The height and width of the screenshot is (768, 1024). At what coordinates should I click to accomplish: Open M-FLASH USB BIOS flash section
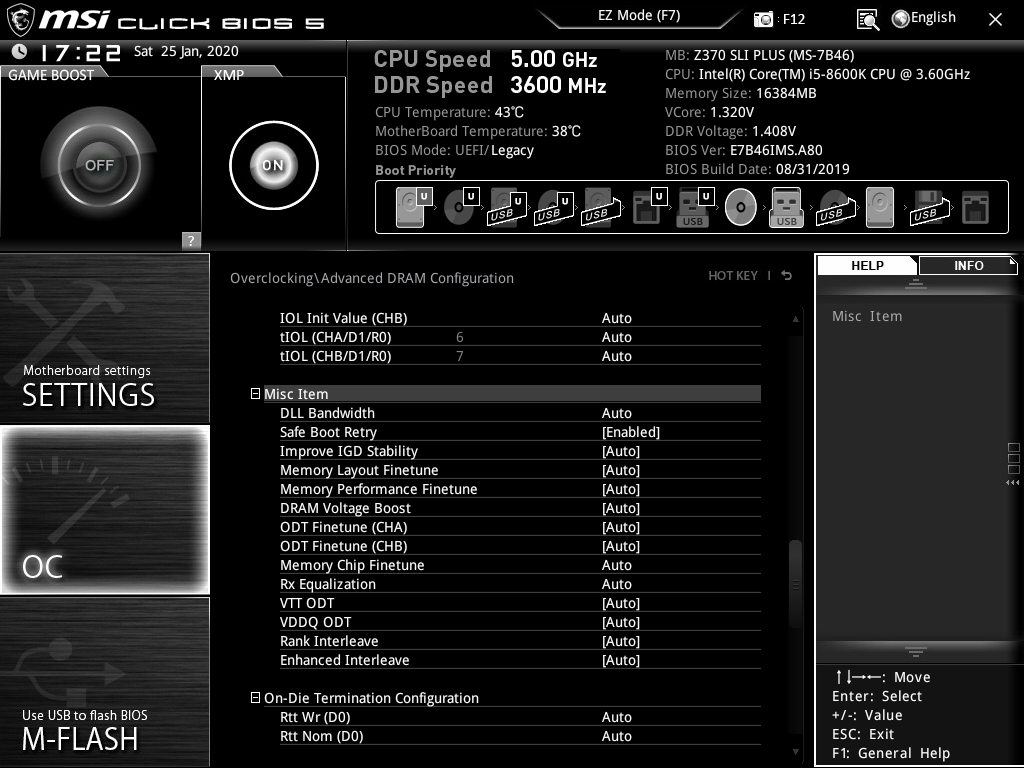pos(104,682)
